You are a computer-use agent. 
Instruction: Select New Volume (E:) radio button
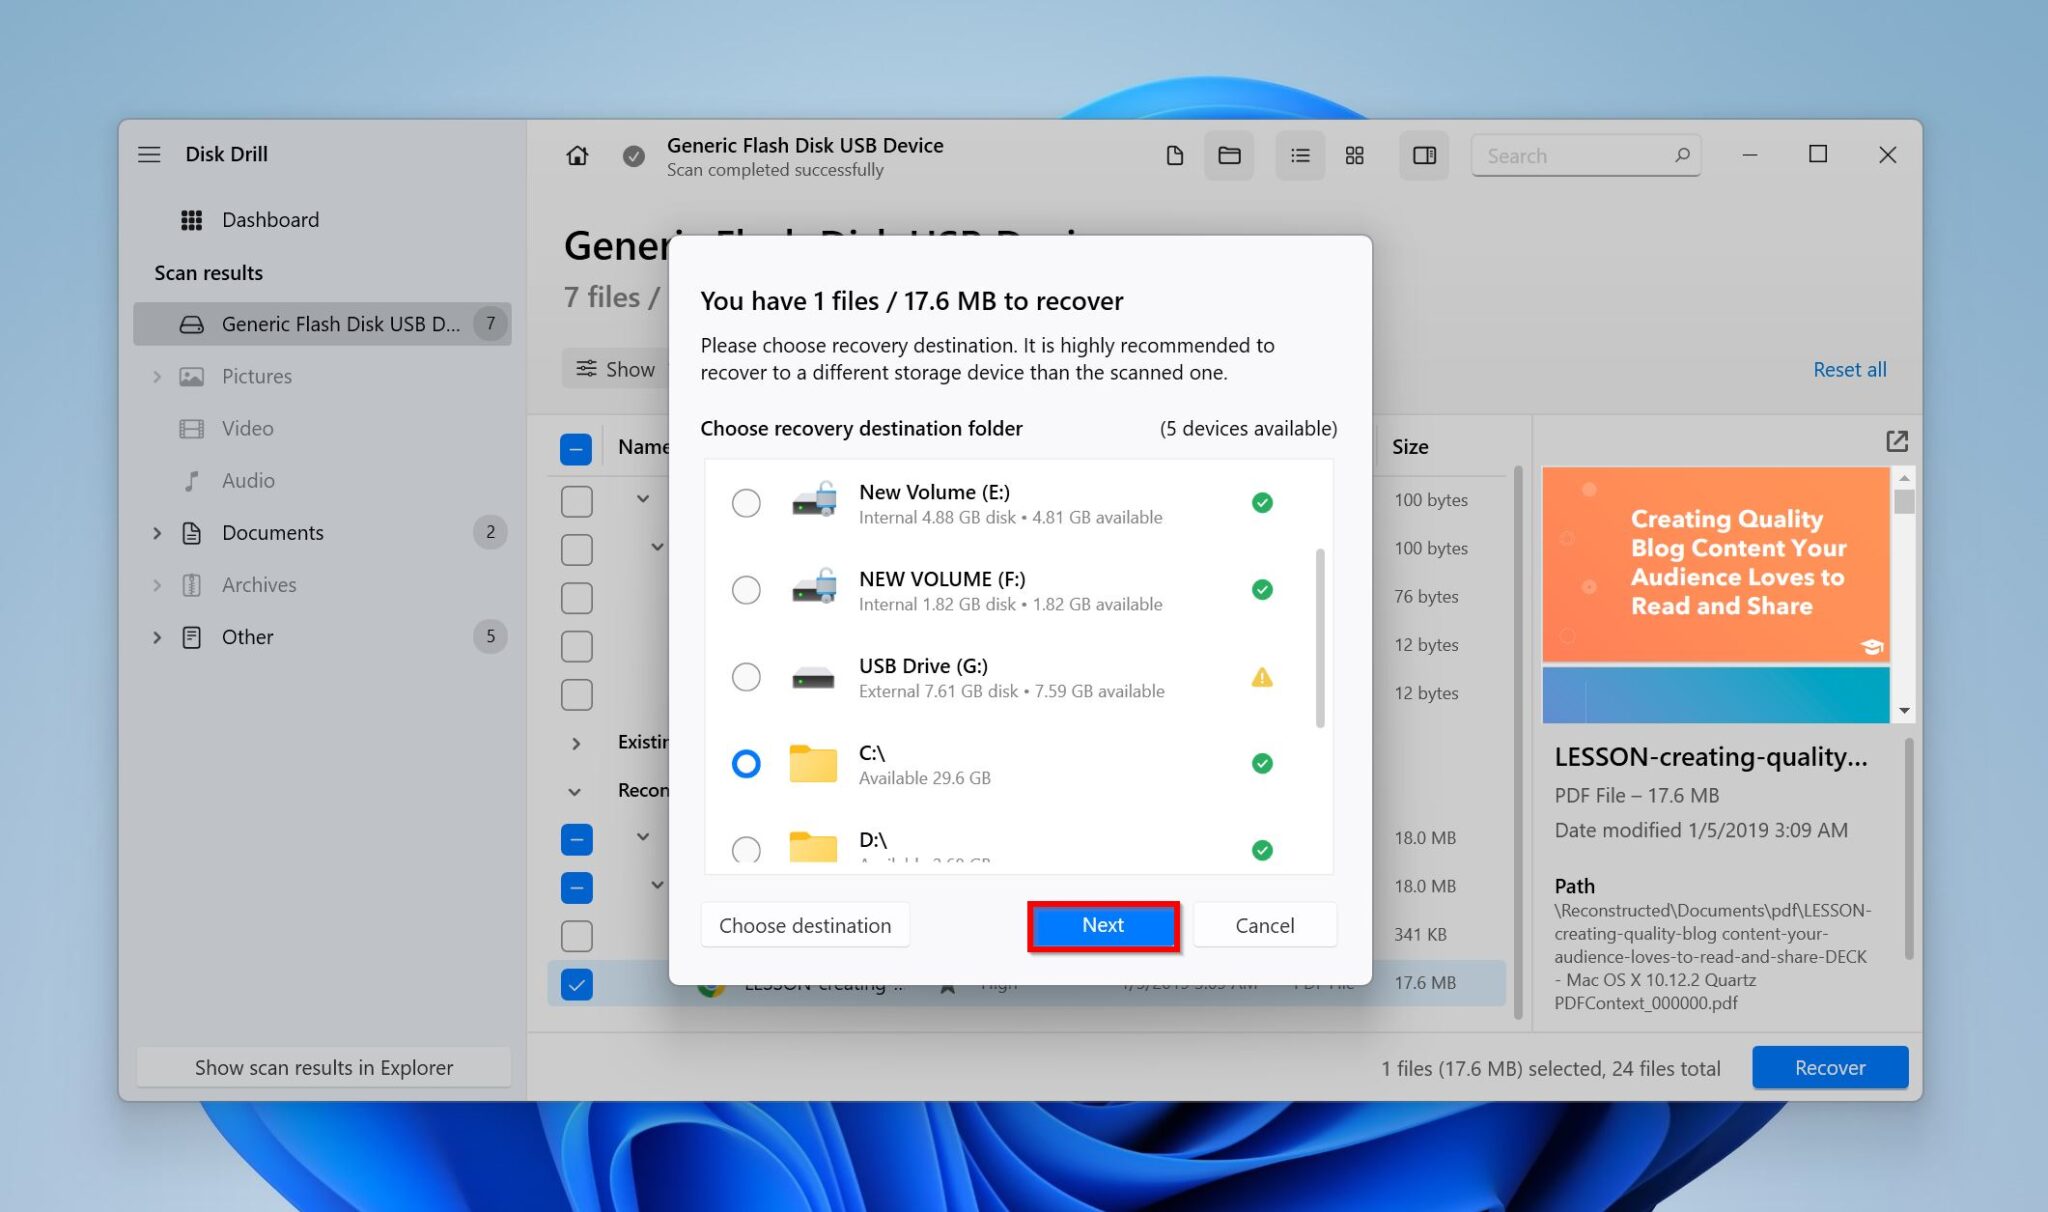click(746, 502)
